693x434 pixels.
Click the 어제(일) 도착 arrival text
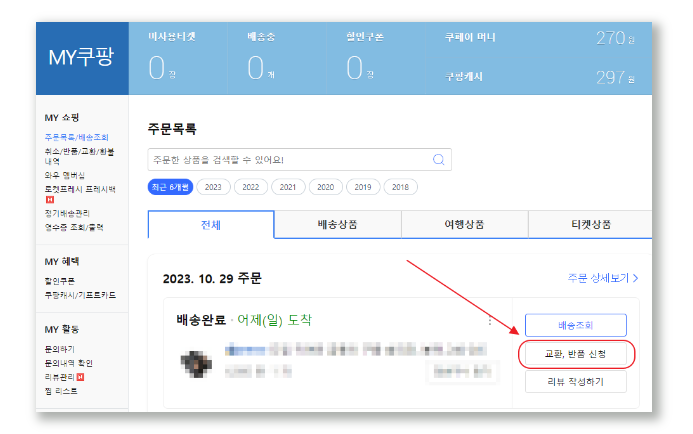(274, 320)
